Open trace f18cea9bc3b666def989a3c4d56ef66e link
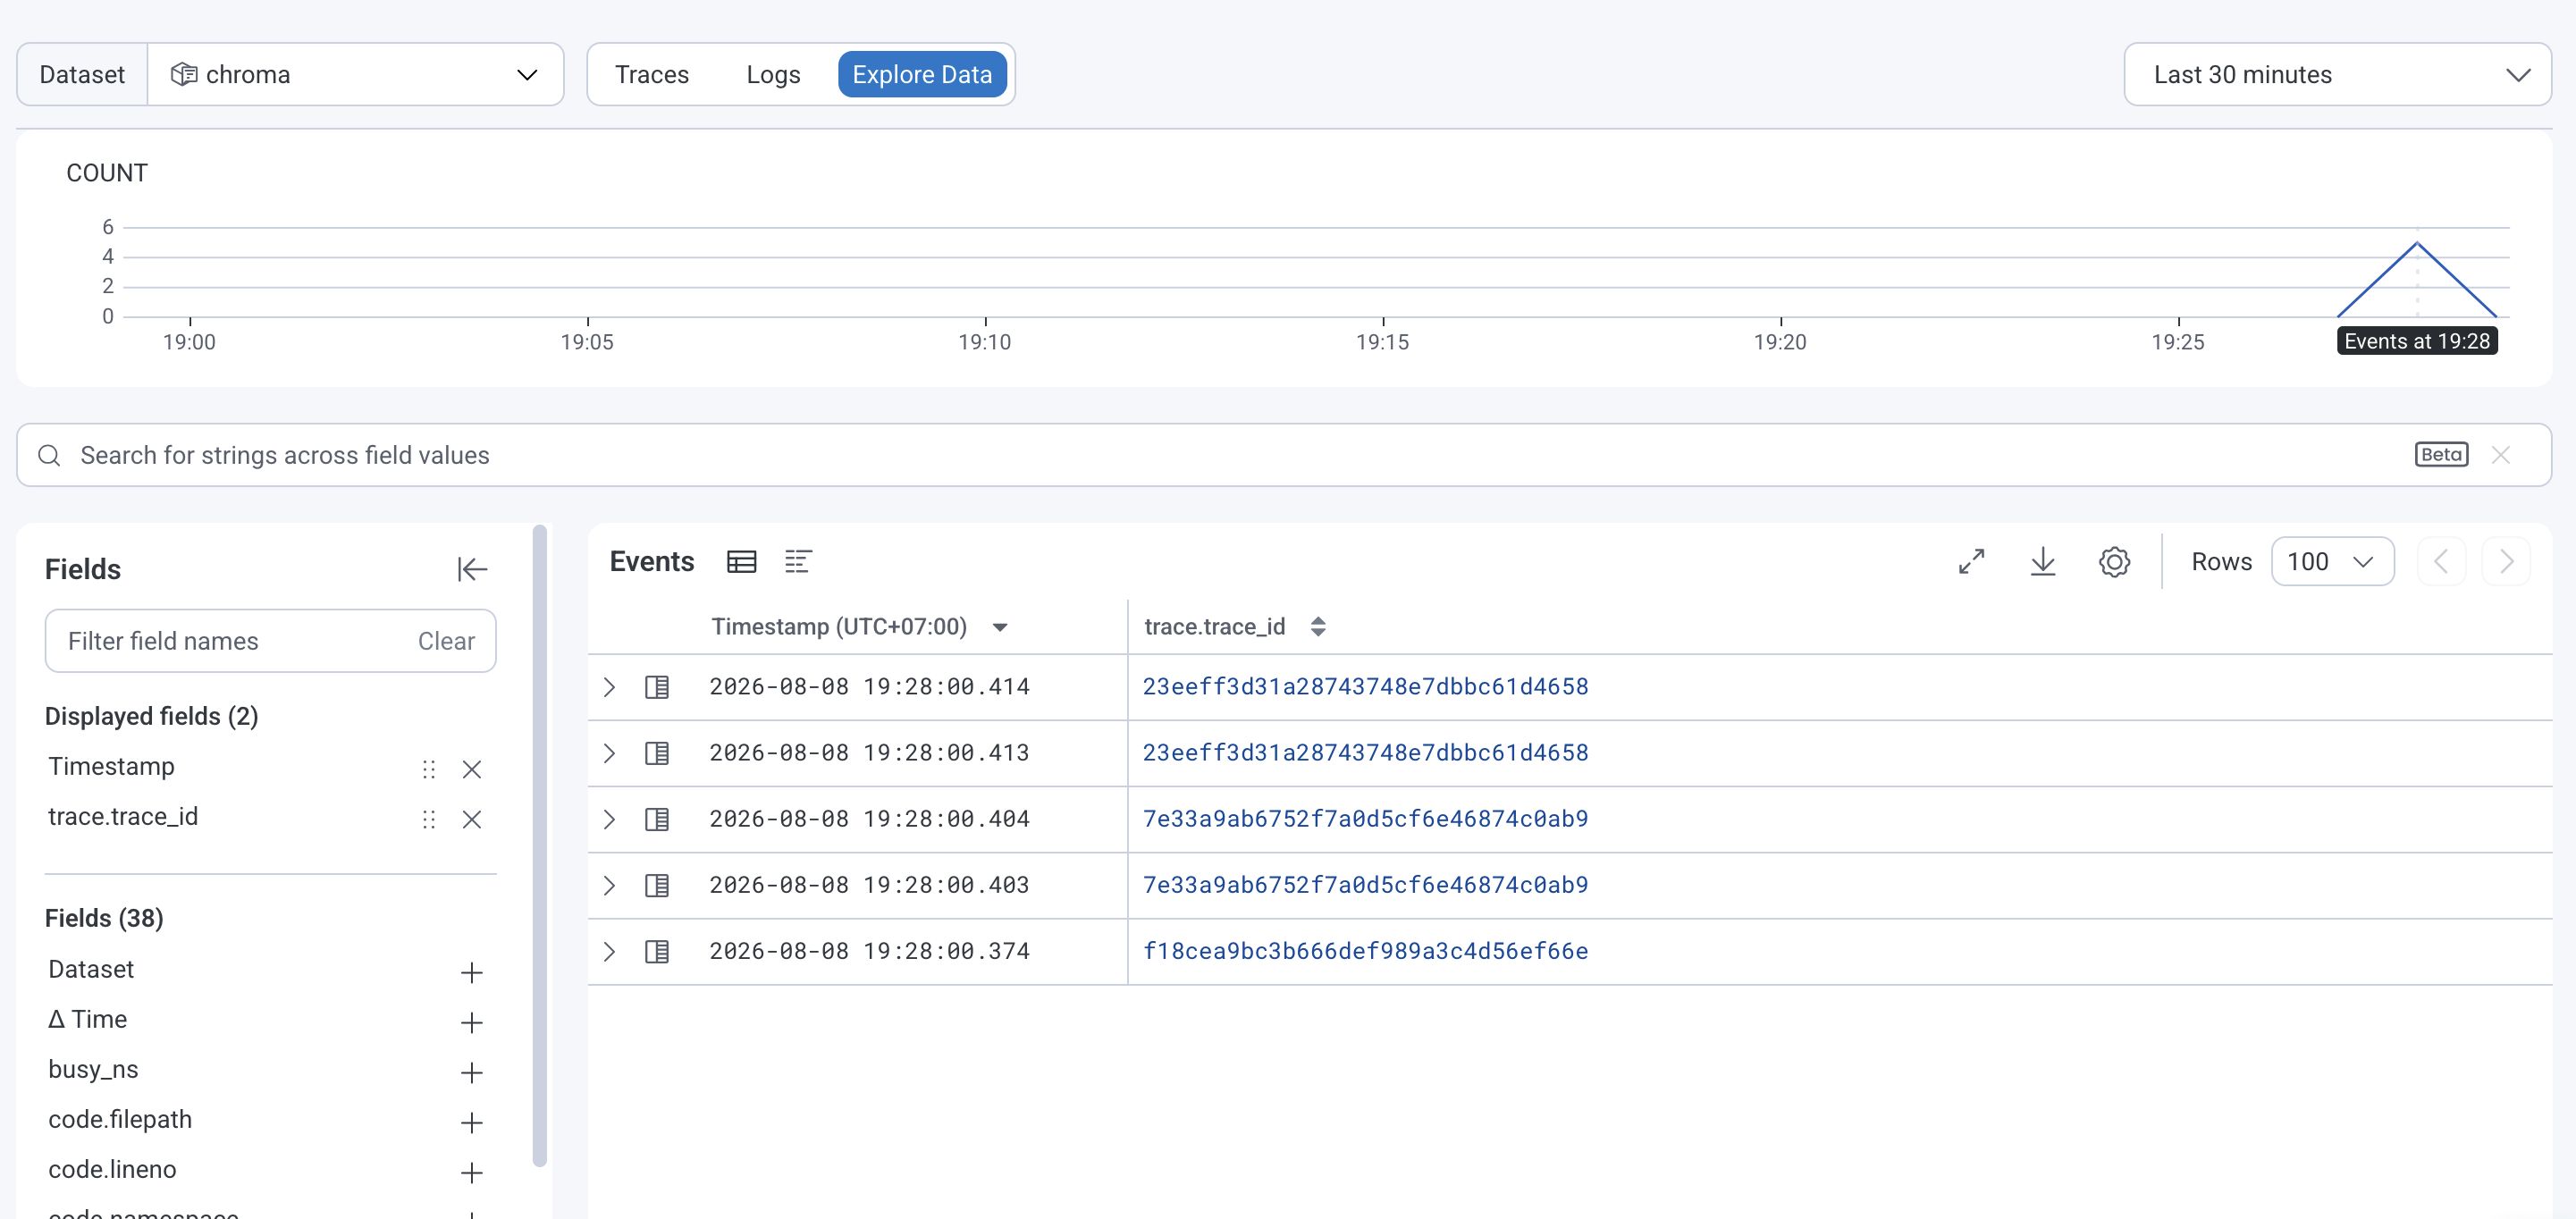 (x=1365, y=951)
